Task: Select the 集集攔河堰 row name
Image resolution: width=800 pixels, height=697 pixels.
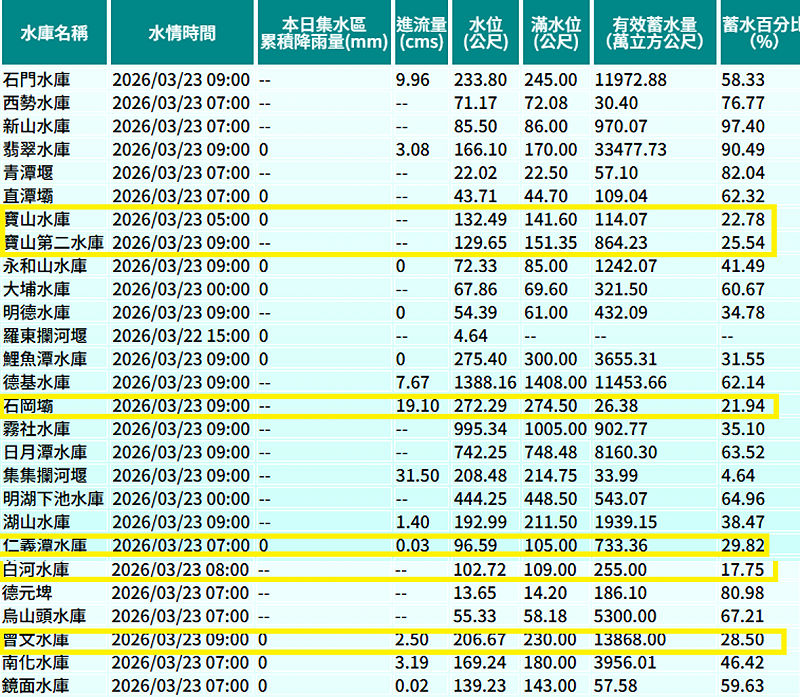Action: coord(45,475)
